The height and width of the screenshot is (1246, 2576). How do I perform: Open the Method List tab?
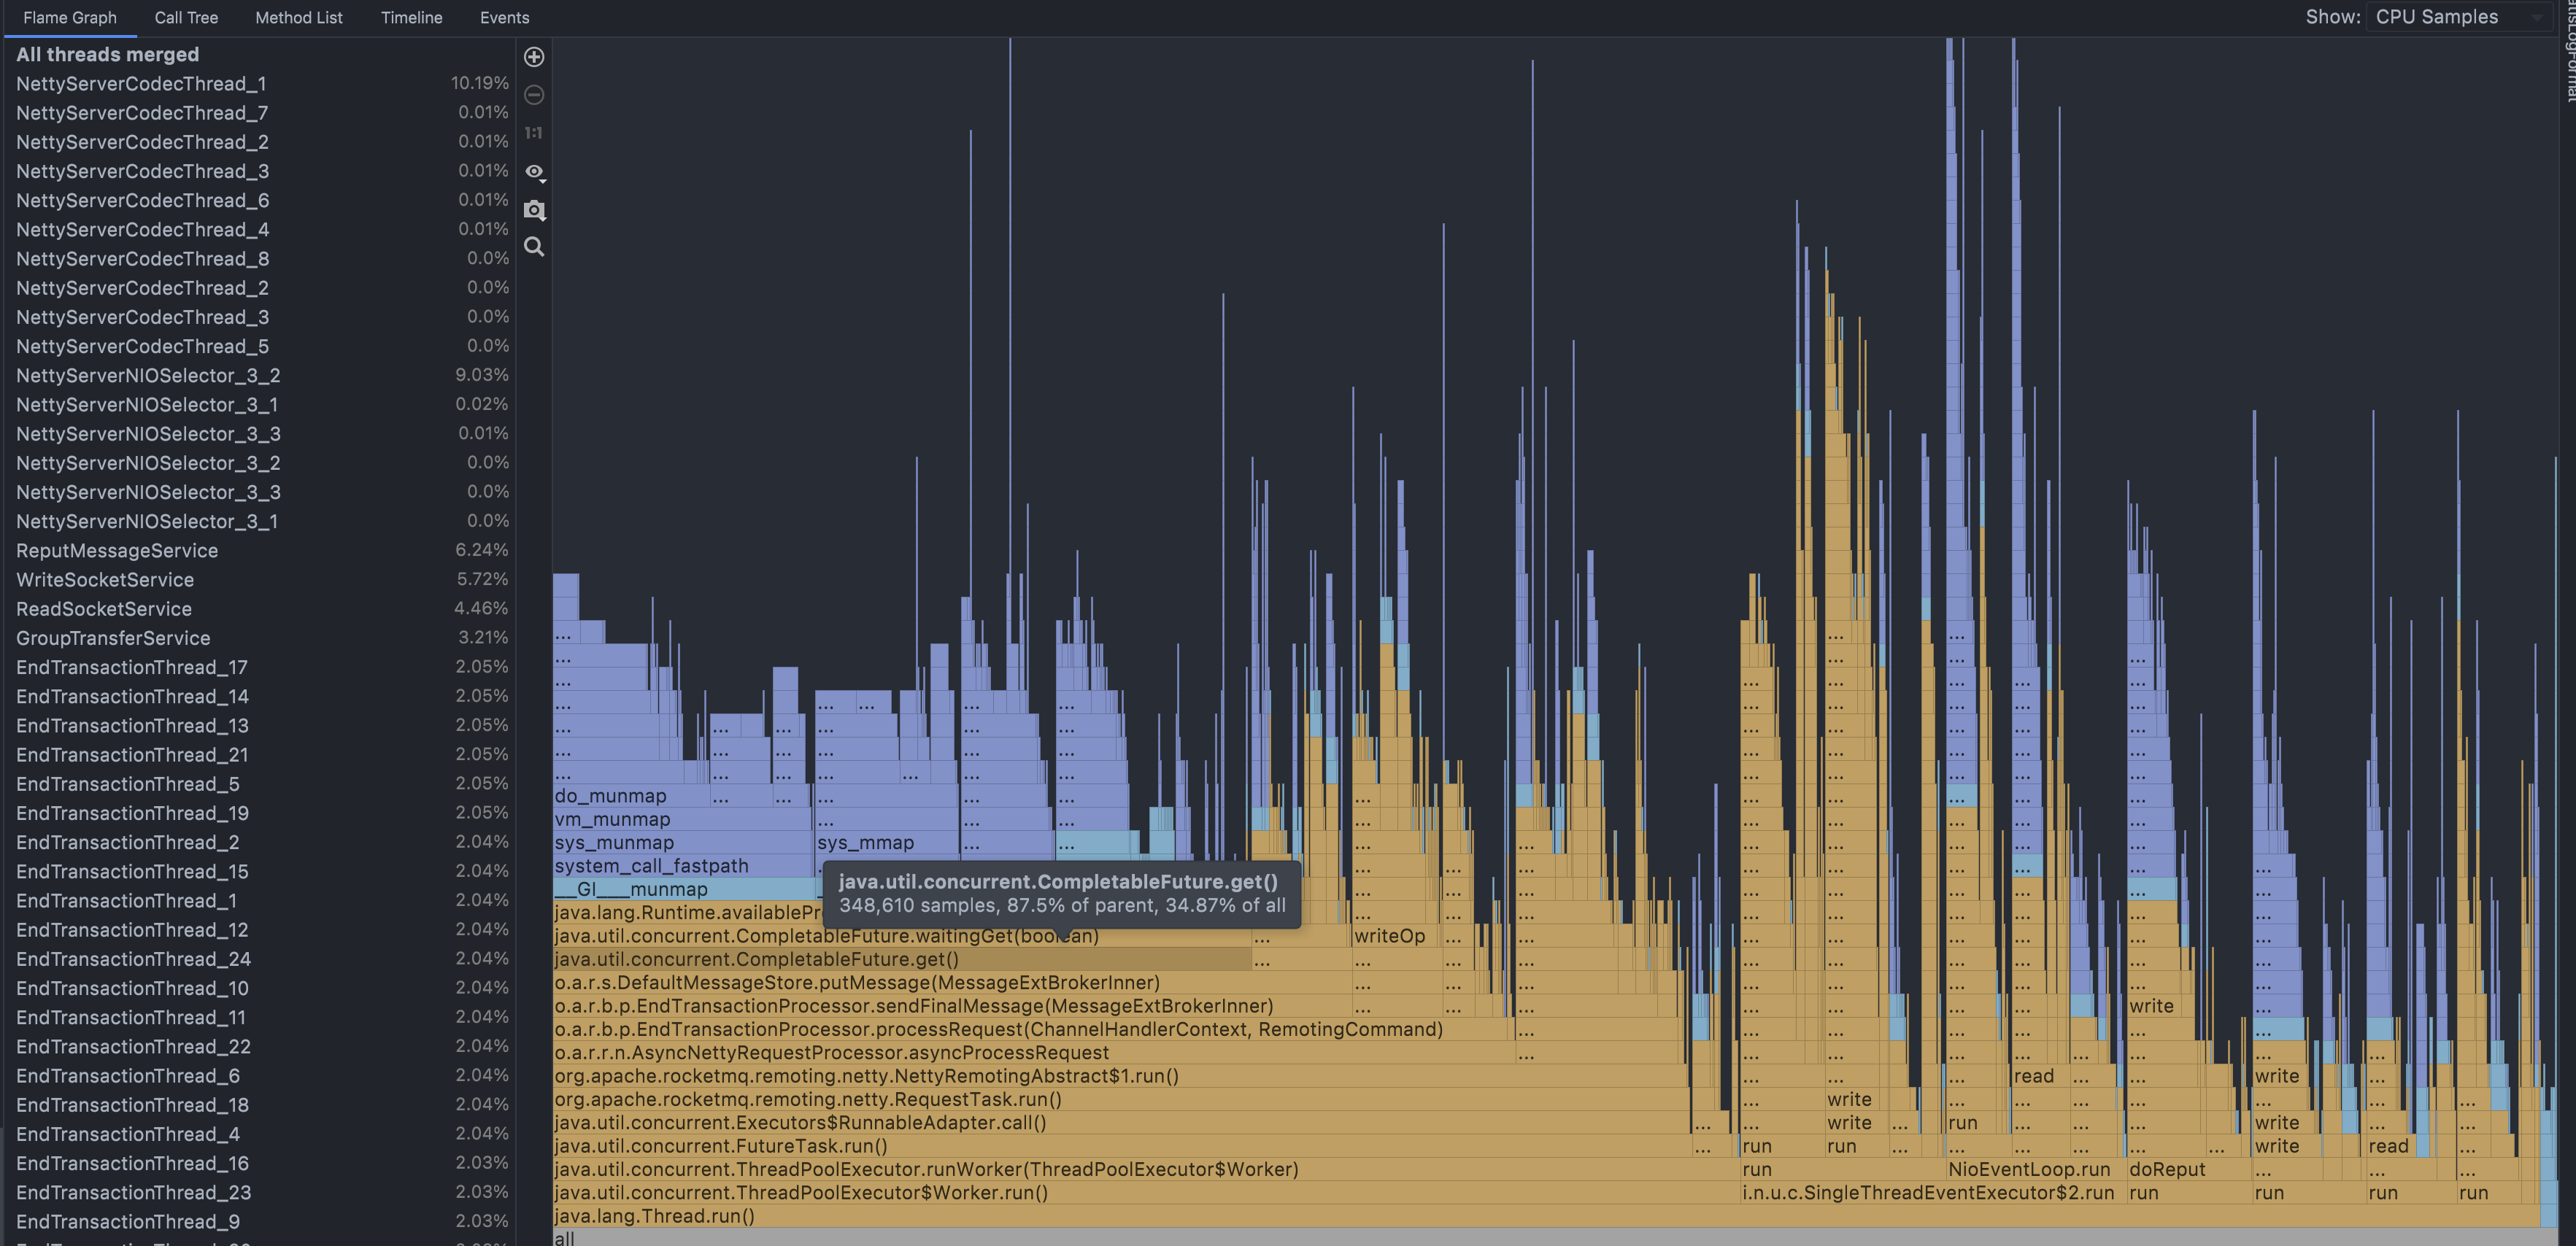click(298, 17)
